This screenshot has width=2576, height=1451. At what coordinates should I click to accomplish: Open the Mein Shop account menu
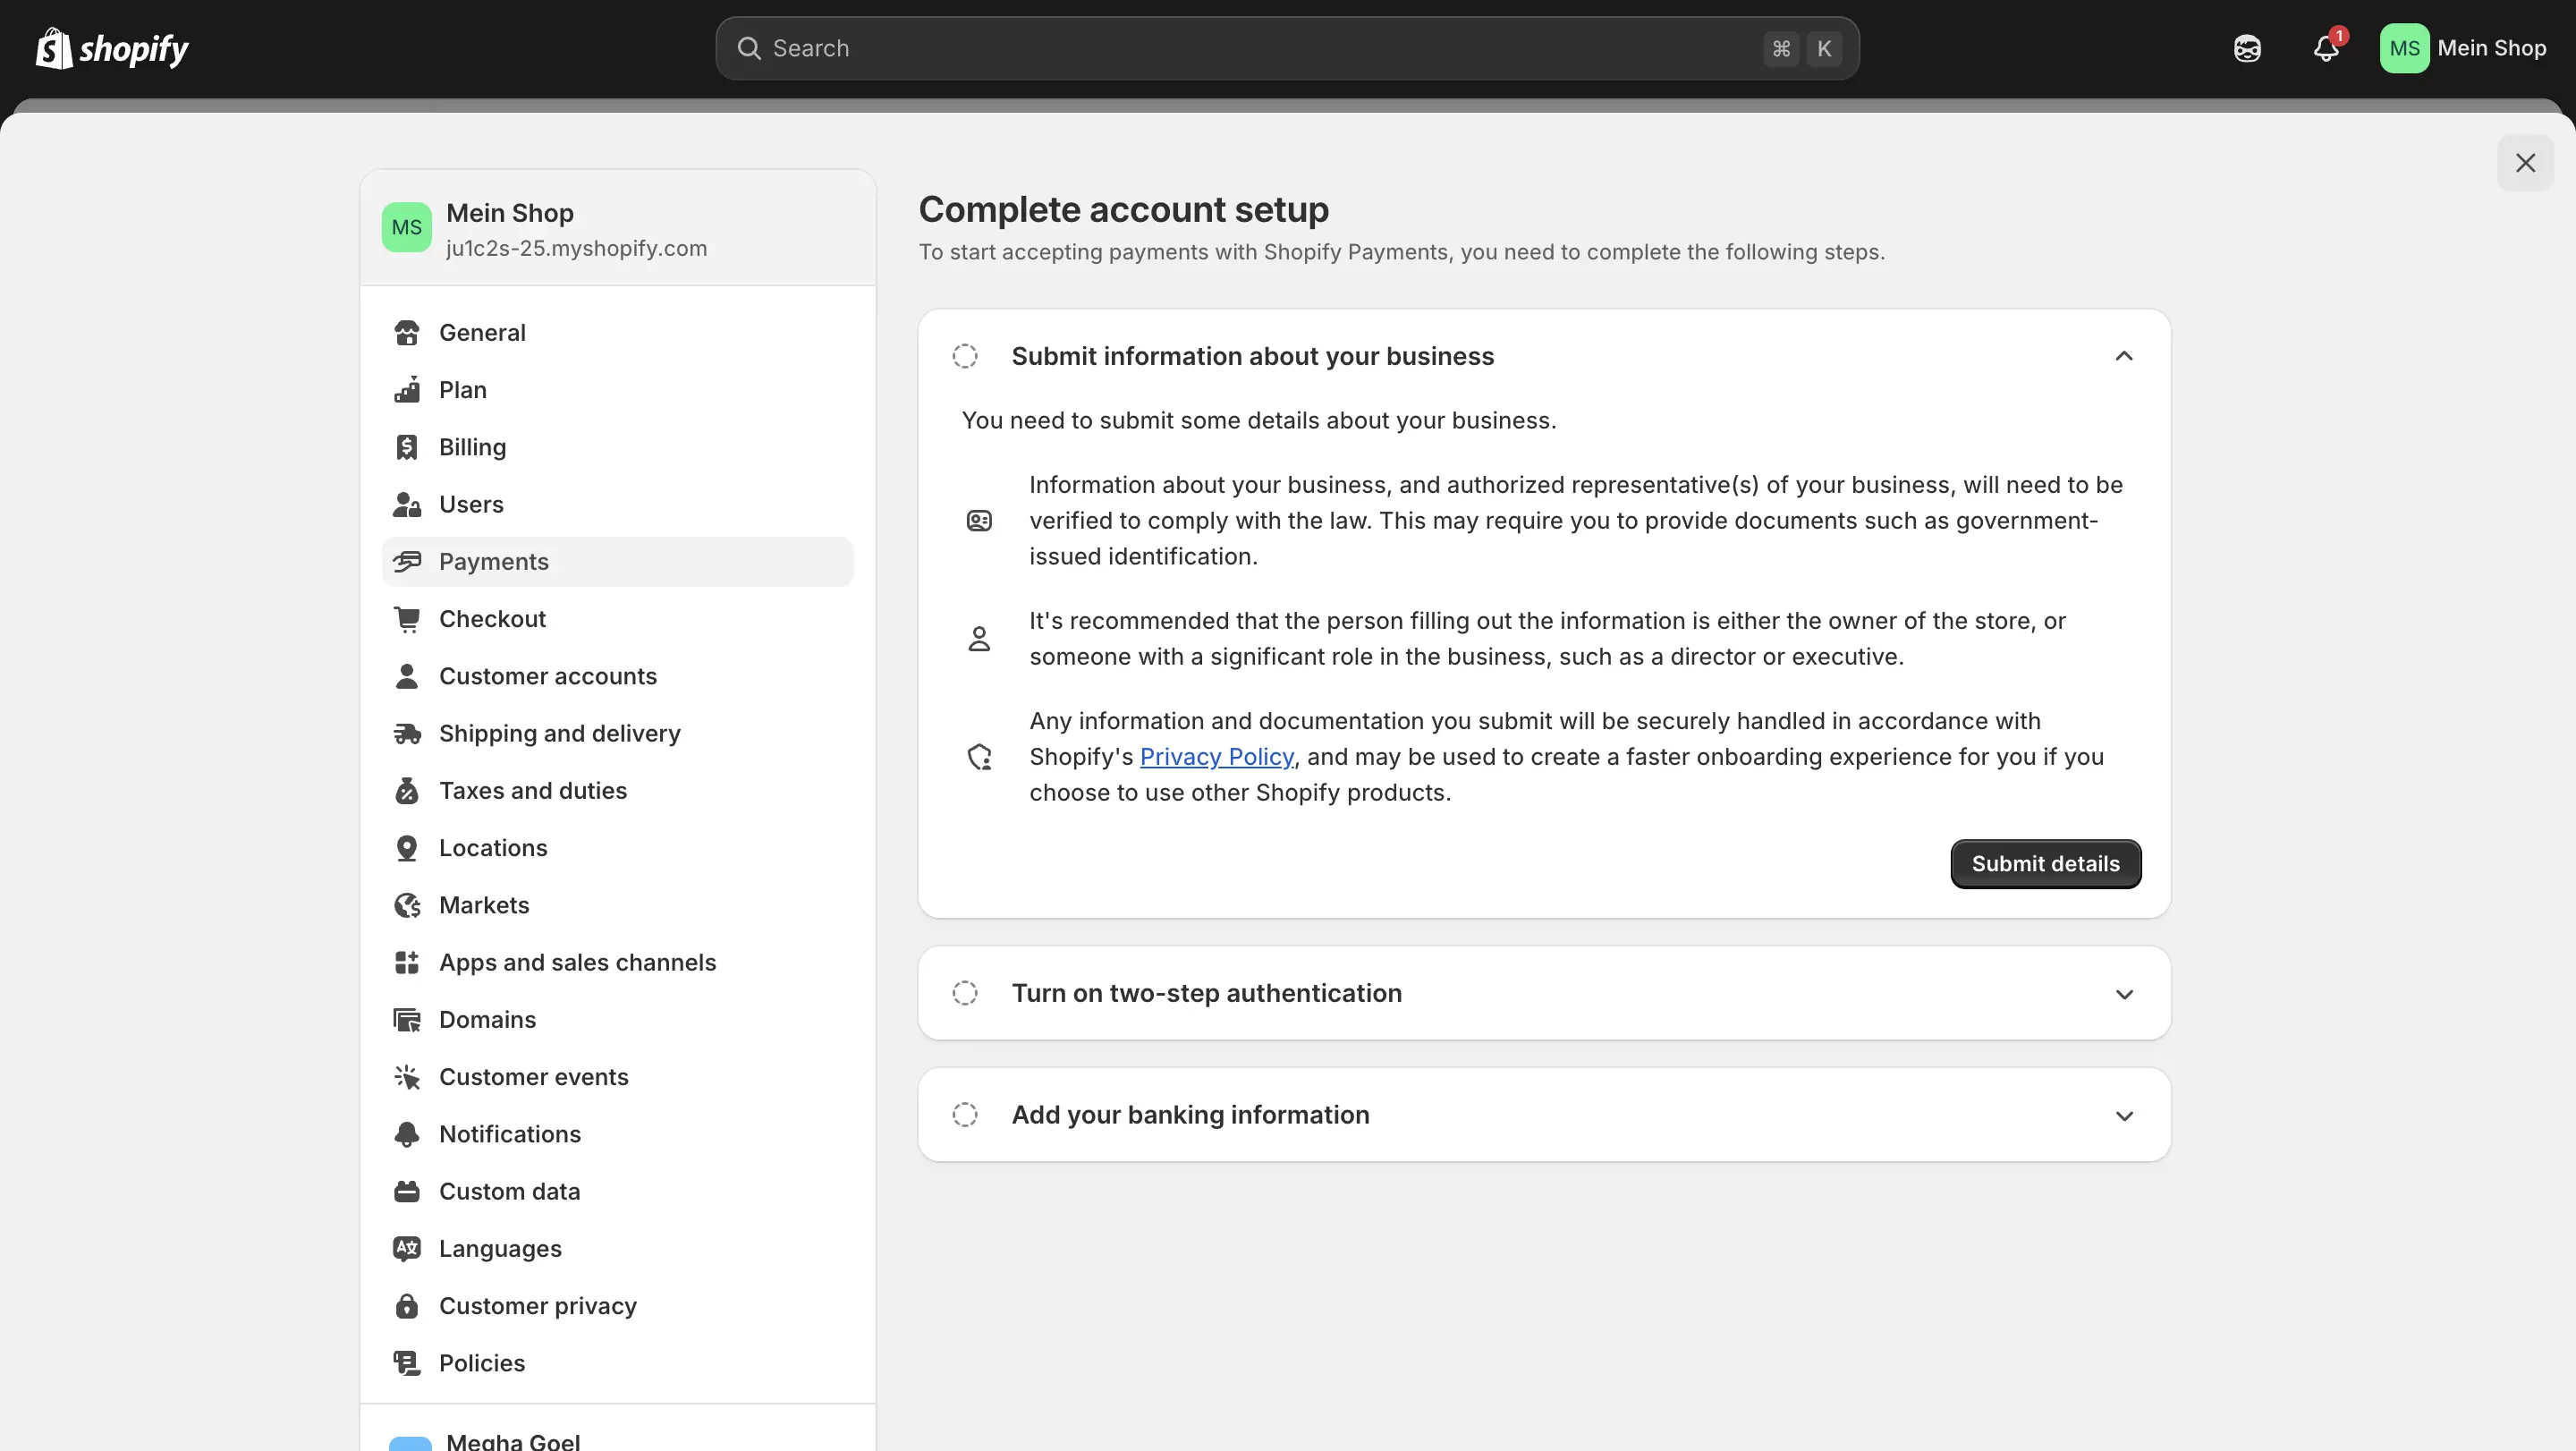pos(2463,48)
